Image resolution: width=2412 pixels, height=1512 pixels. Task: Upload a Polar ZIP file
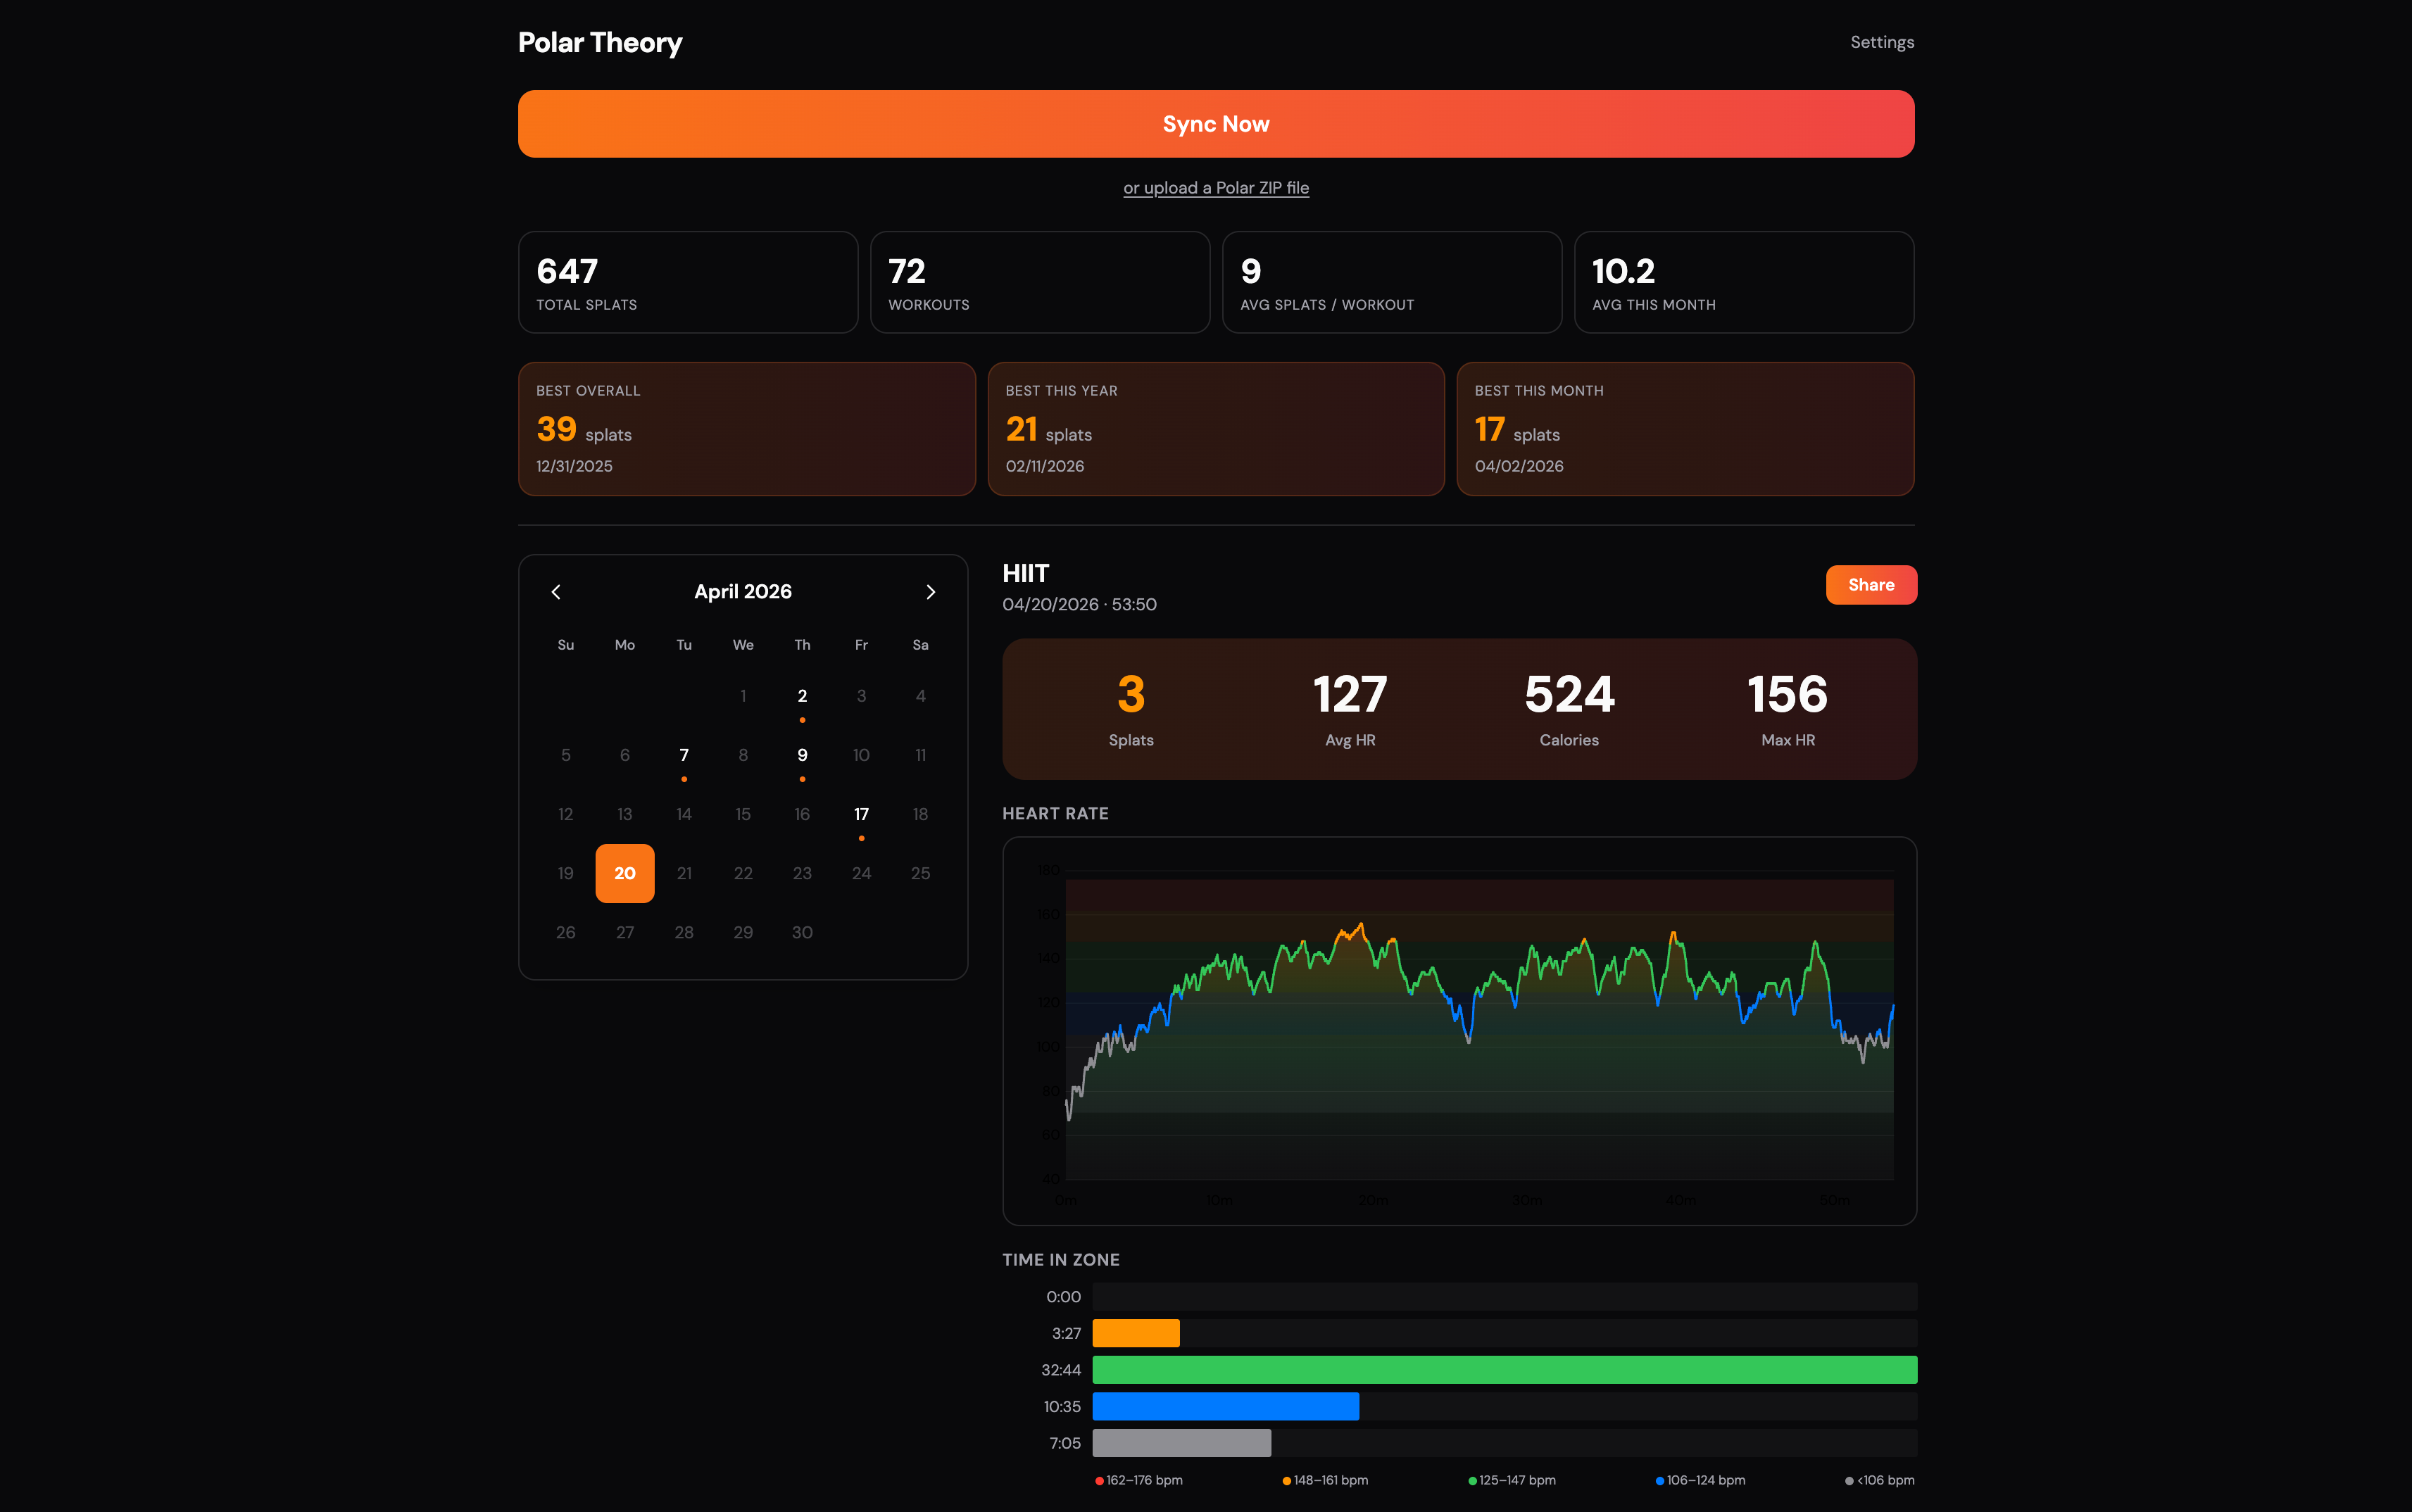pos(1215,187)
